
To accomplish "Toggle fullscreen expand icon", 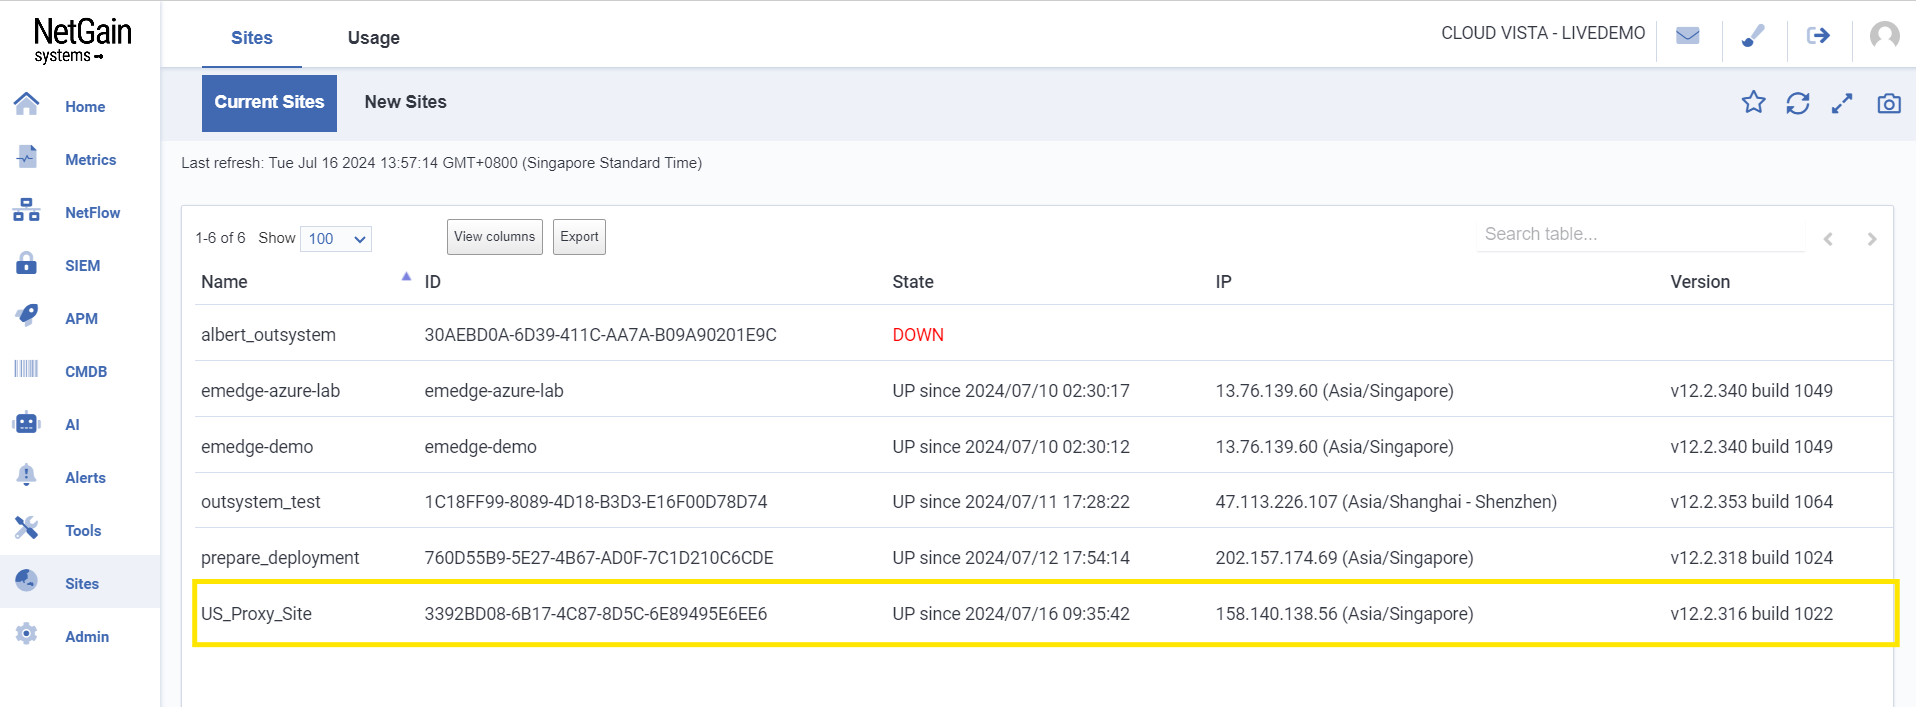I will pyautogui.click(x=1842, y=103).
